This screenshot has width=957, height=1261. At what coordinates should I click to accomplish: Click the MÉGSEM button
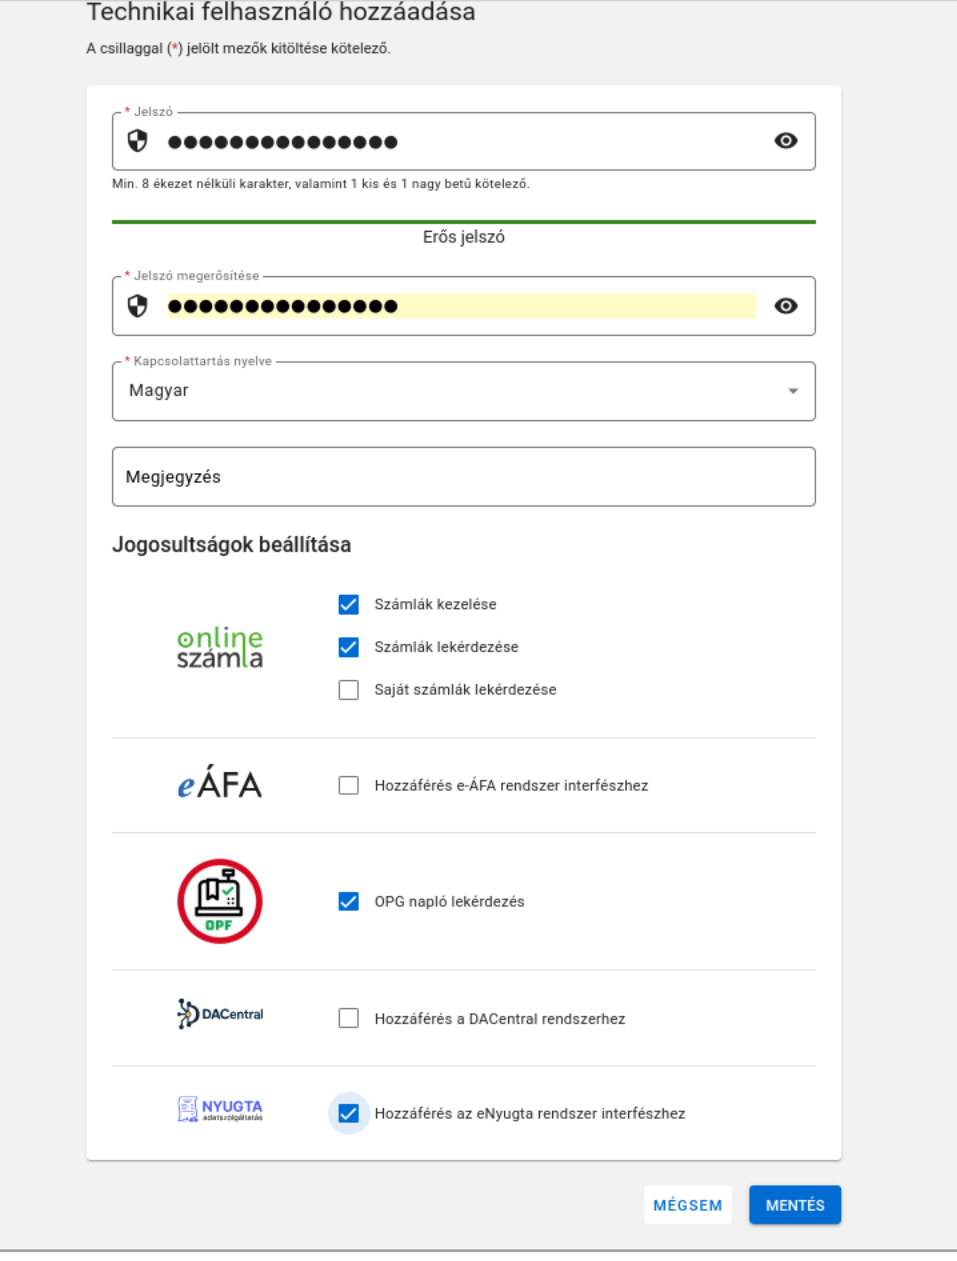(x=688, y=1205)
